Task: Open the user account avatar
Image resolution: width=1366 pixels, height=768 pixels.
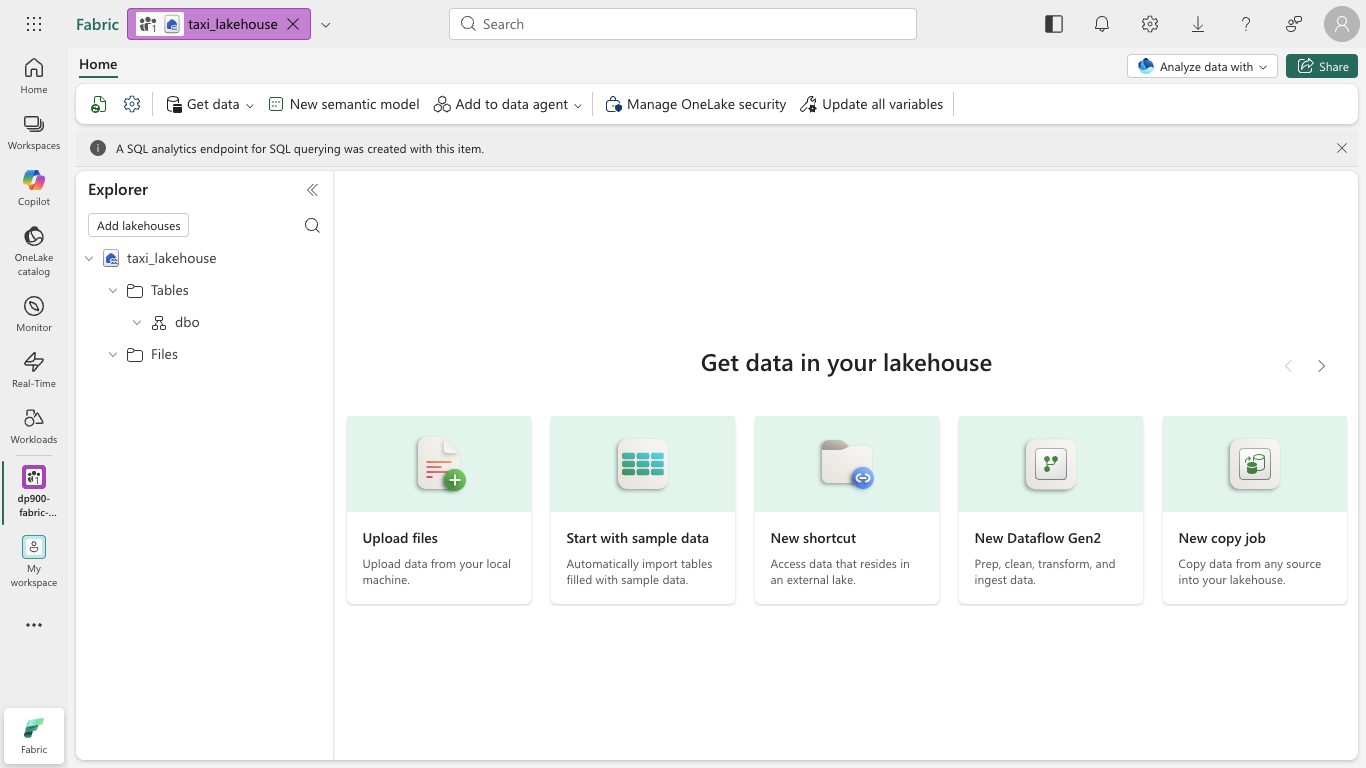Action: (1341, 24)
